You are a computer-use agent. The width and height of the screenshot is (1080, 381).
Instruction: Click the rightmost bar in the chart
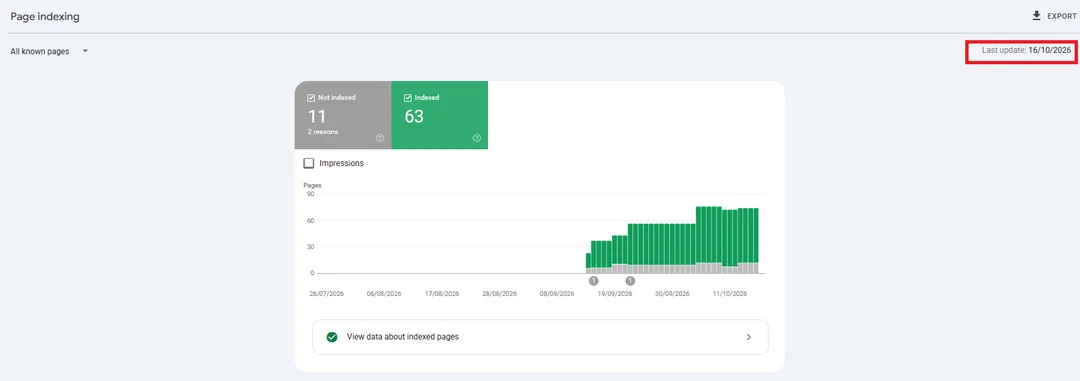(x=756, y=240)
